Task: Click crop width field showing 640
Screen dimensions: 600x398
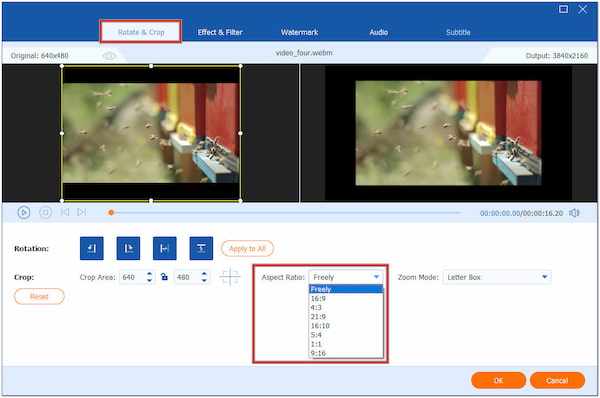Action: 132,277
